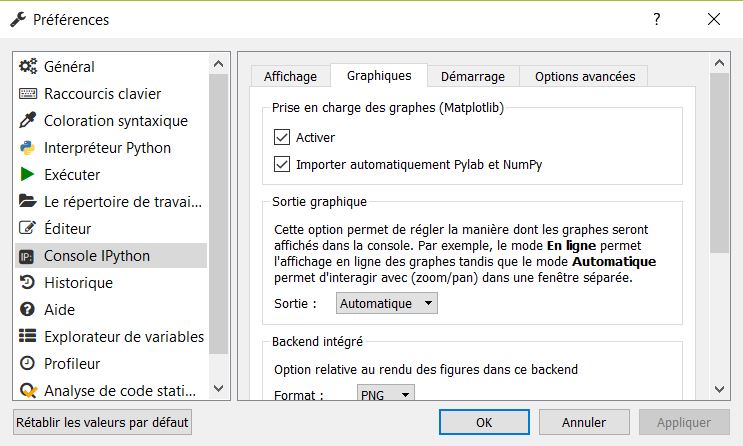Screen dimensions: 743x446
Task: Open the Format PNG dropdown
Action: tap(386, 394)
